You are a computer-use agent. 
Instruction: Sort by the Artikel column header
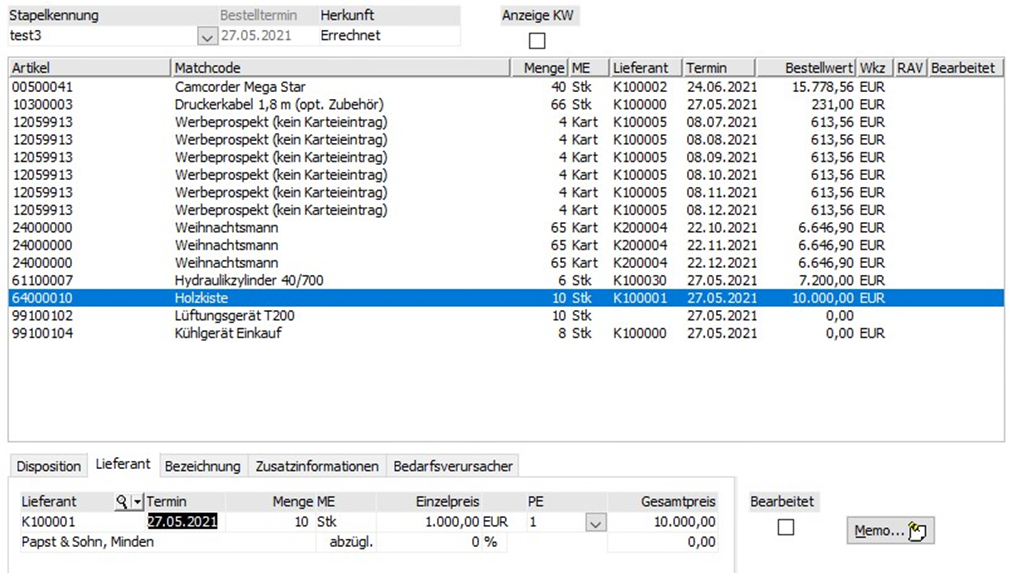click(x=90, y=68)
